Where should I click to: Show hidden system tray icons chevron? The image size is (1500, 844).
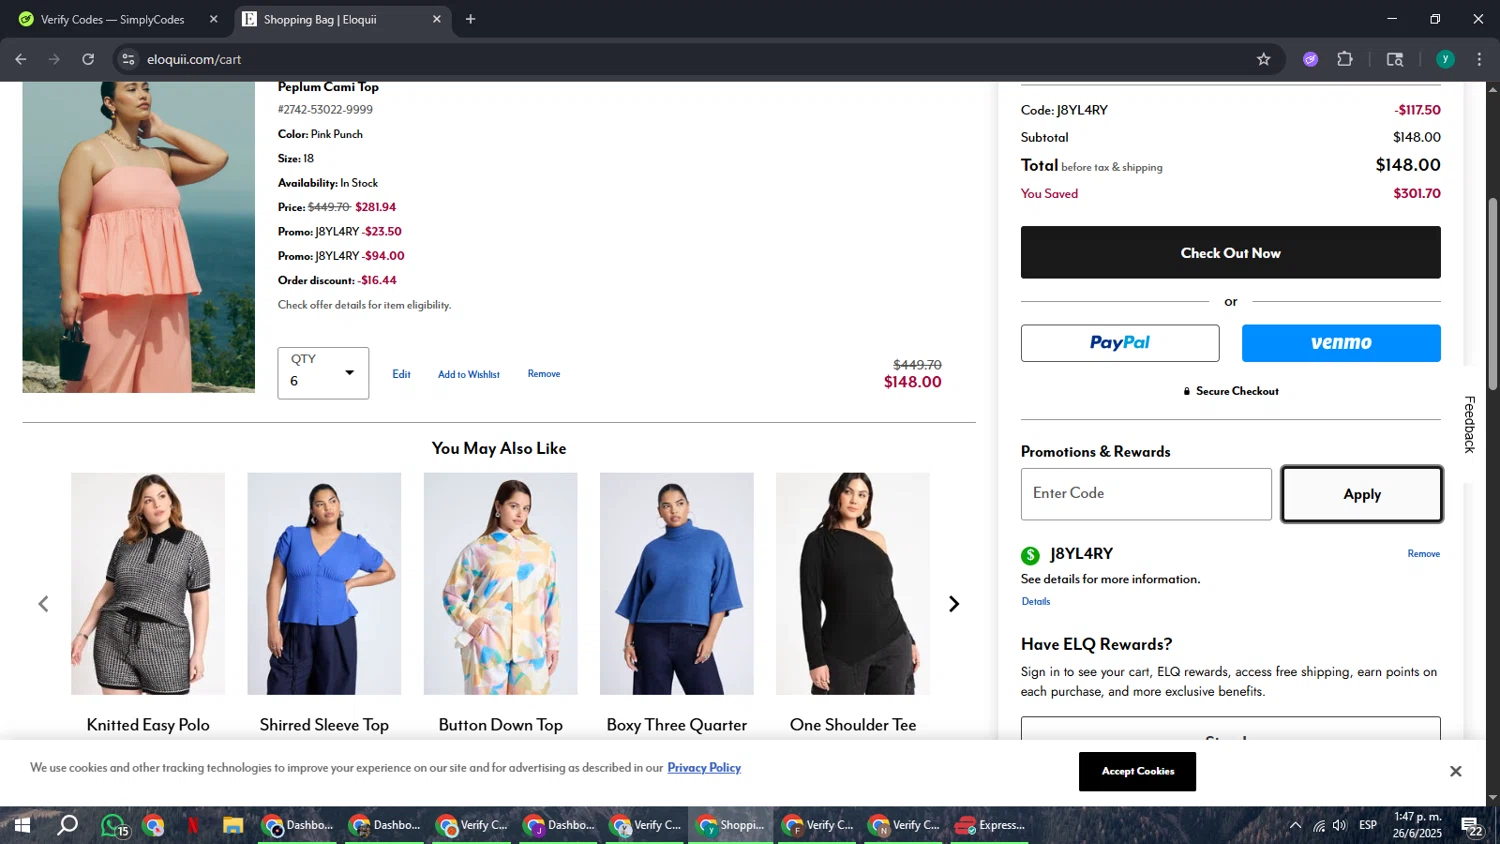tap(1295, 825)
